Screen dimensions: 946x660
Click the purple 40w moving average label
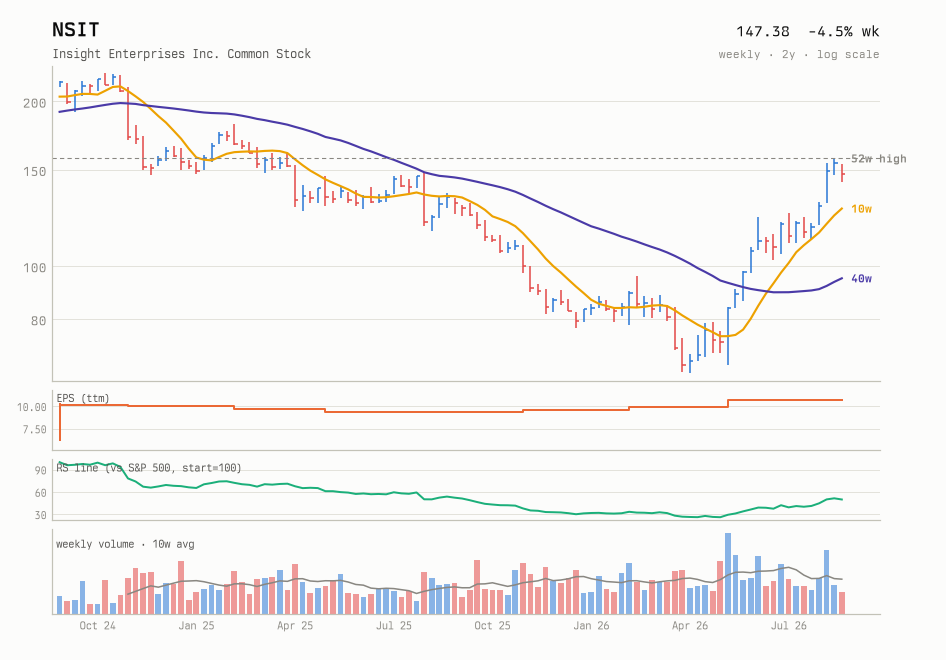coord(862,278)
